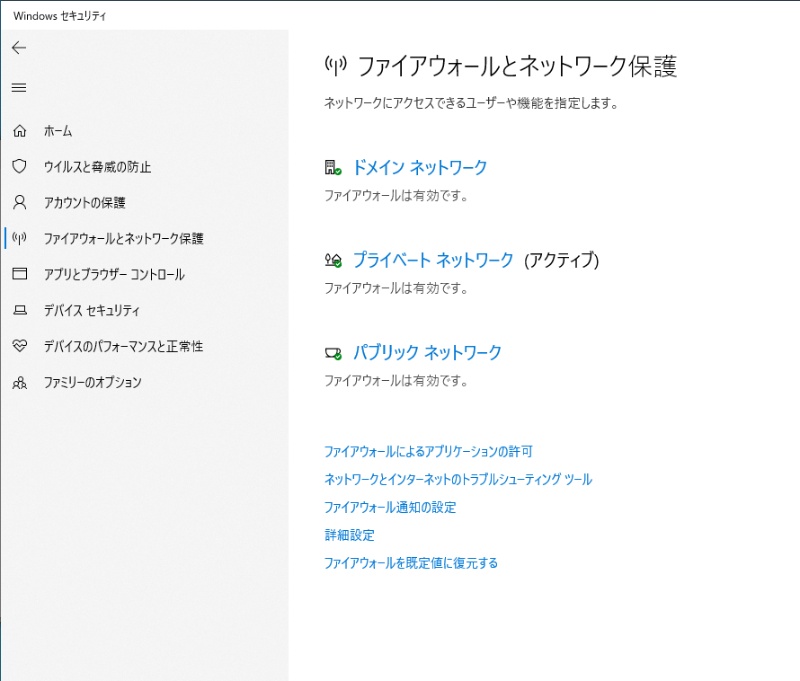Open ウイルスと脅威の防止 from sidebar
800x681 pixels.
(97, 167)
